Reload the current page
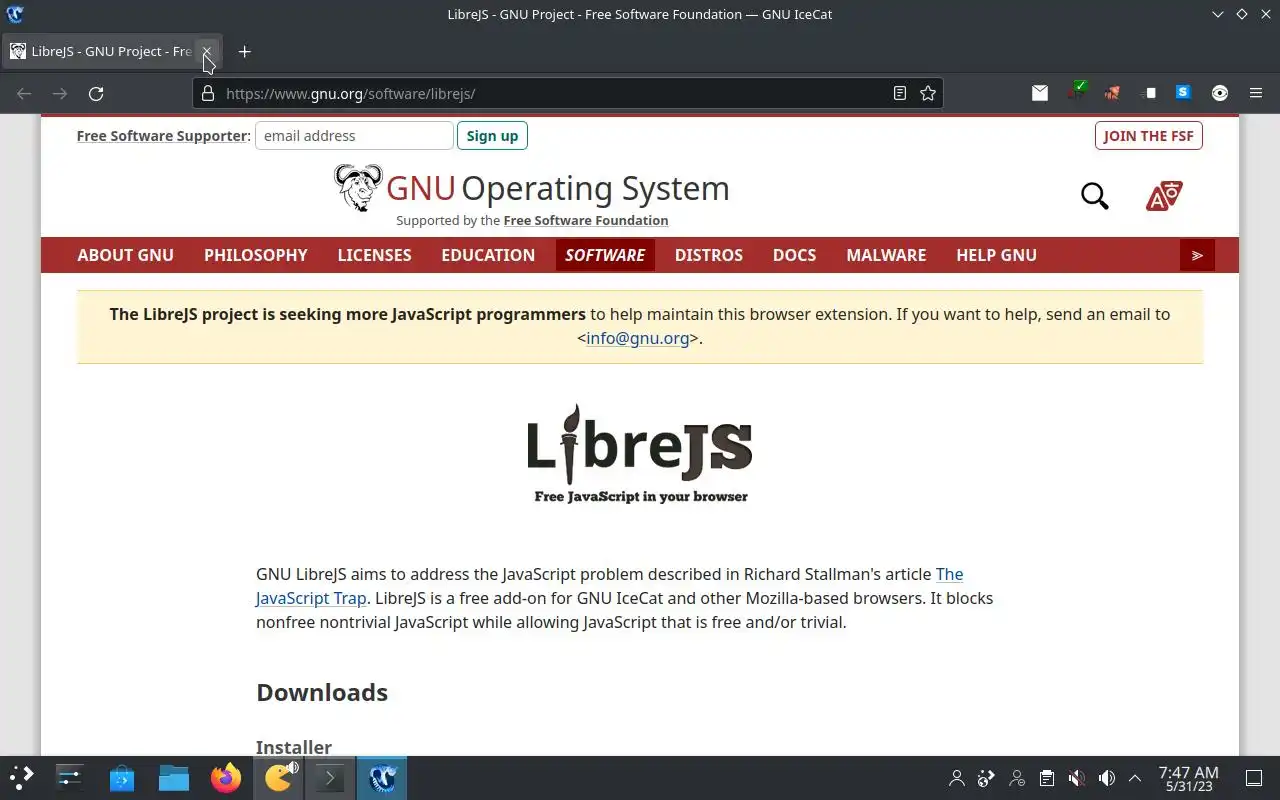Screen dimensions: 1280x800 [x=96, y=93]
